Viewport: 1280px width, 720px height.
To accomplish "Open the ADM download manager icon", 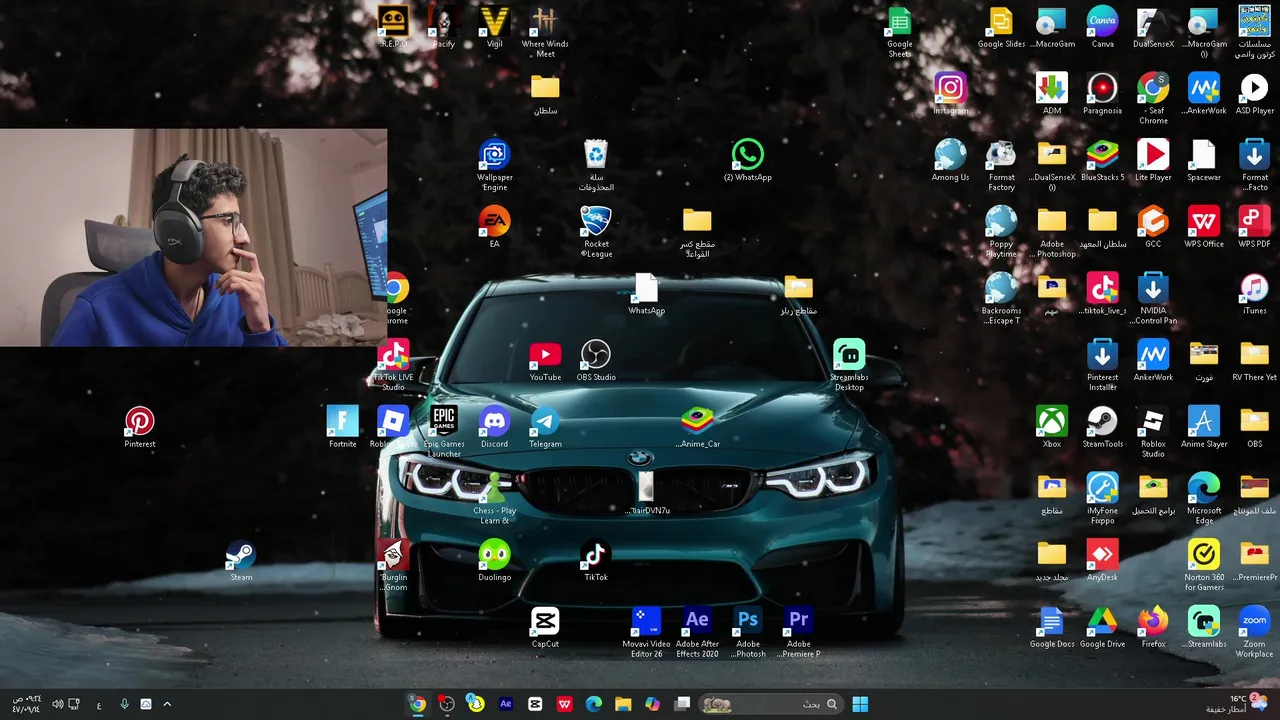I will point(1052,93).
